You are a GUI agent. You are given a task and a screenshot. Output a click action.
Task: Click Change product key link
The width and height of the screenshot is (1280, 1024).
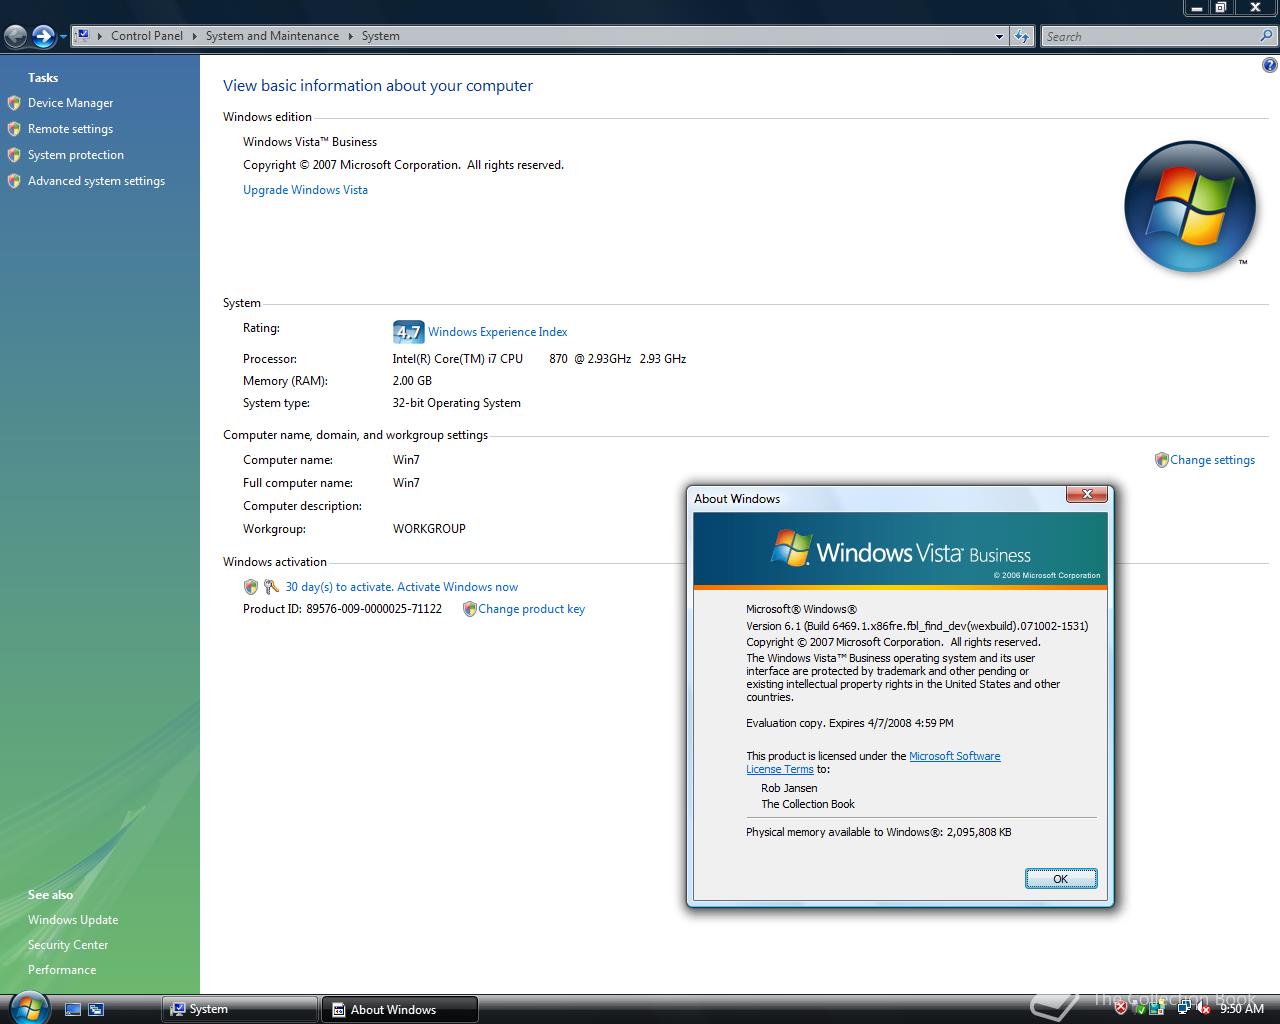point(531,609)
